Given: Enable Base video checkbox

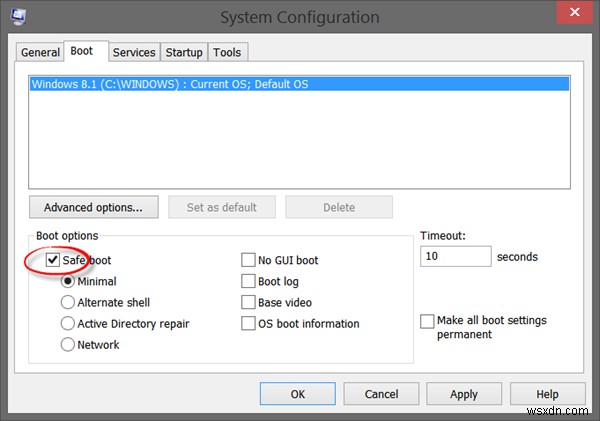Looking at the screenshot, I should (x=249, y=302).
